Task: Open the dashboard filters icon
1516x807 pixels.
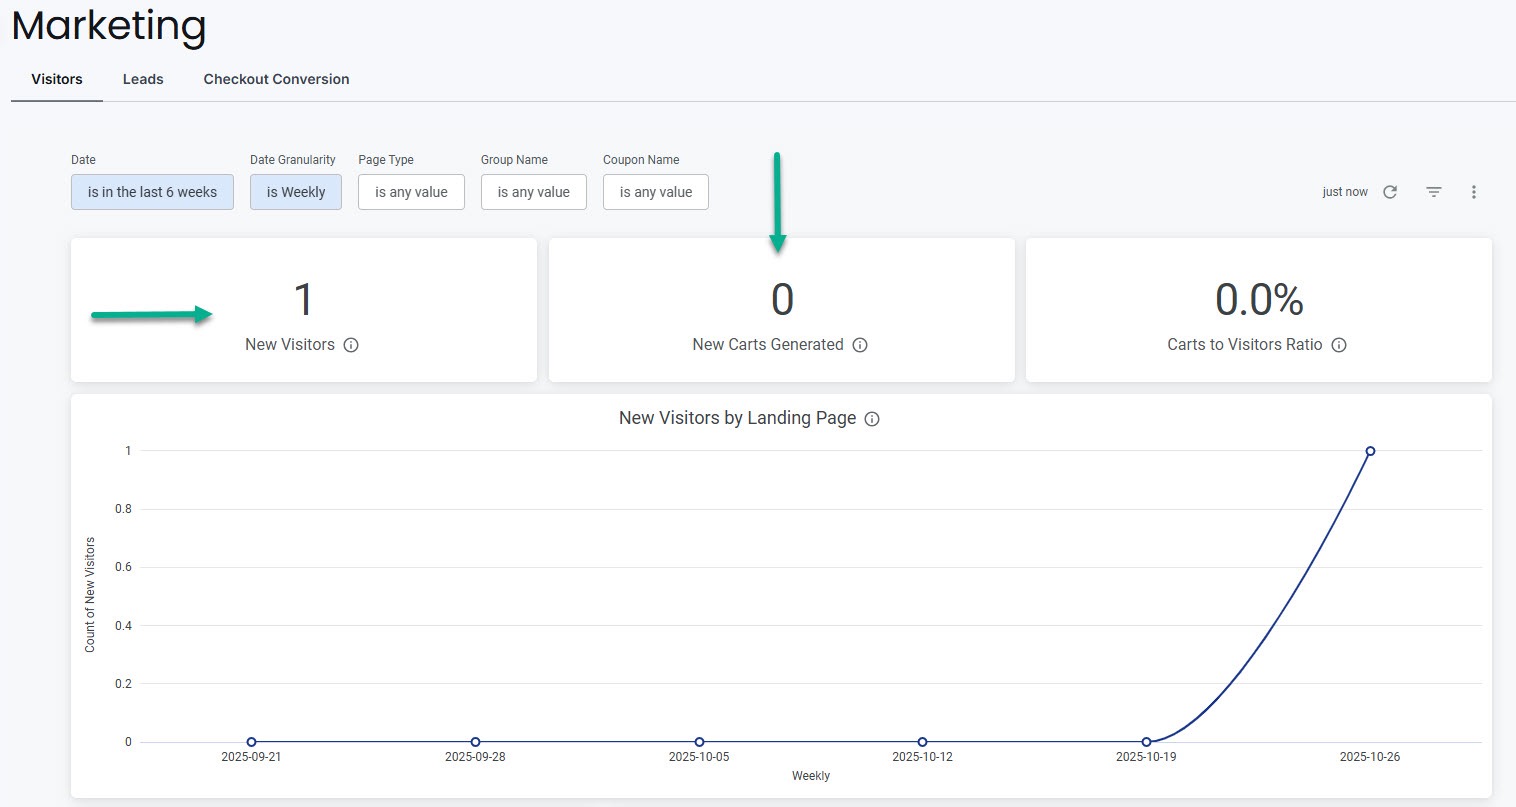Action: 1434,192
